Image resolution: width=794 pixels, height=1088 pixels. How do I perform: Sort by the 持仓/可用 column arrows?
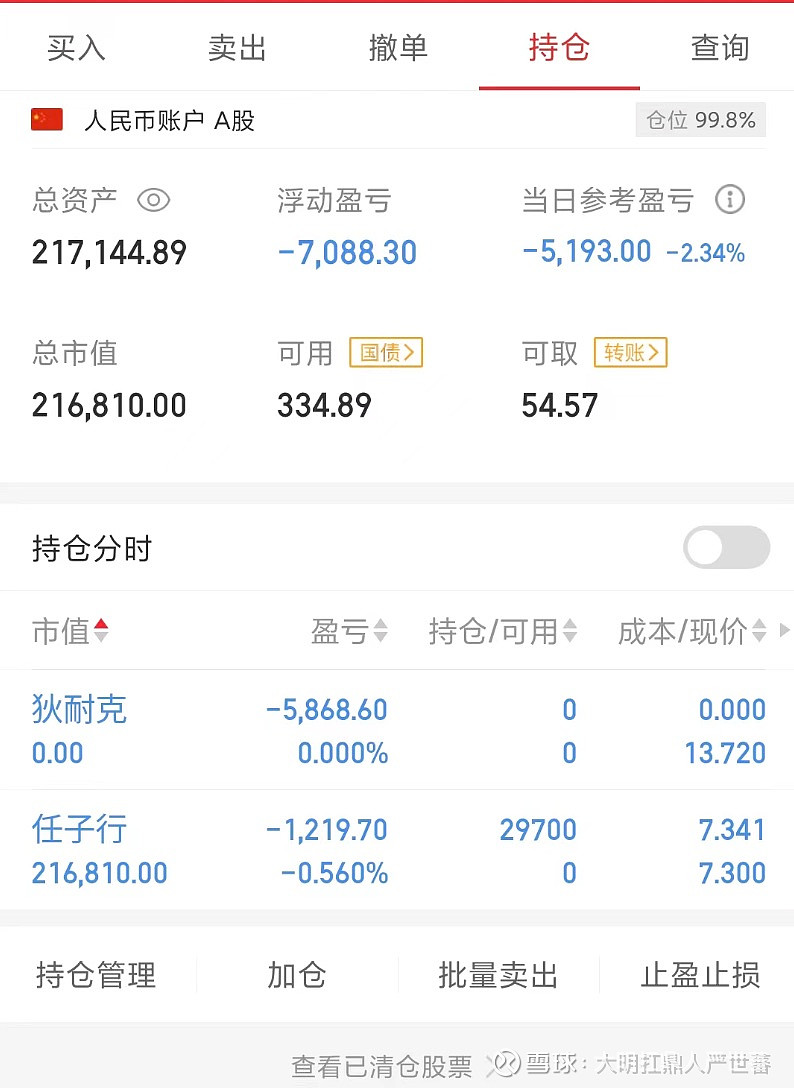tap(566, 631)
